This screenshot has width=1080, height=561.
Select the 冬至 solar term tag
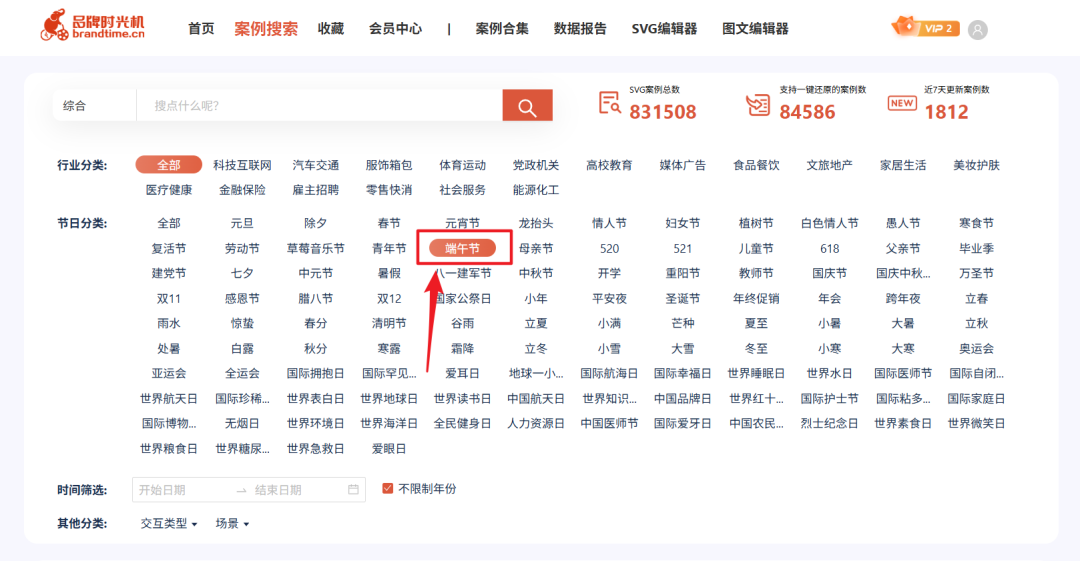point(756,349)
